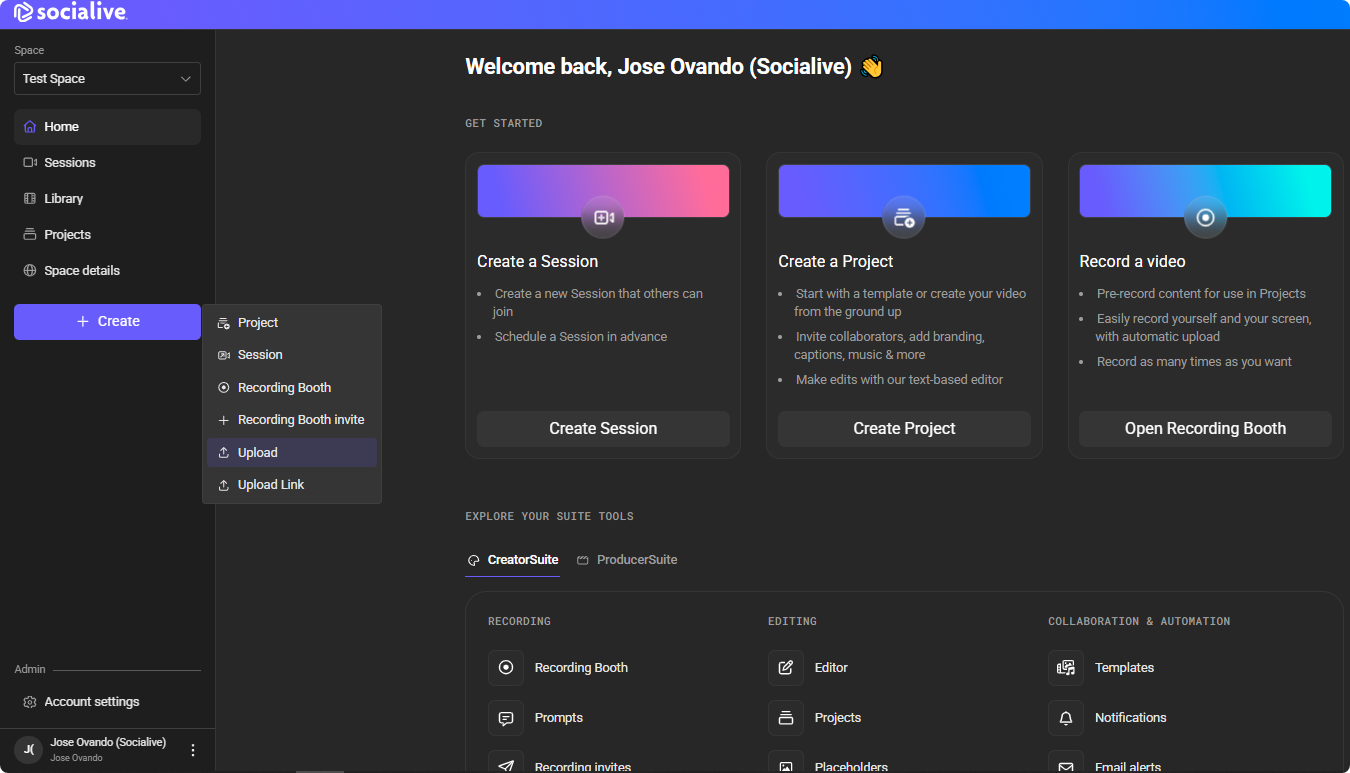
Task: Select Session from the Create menu
Action: tap(292, 355)
